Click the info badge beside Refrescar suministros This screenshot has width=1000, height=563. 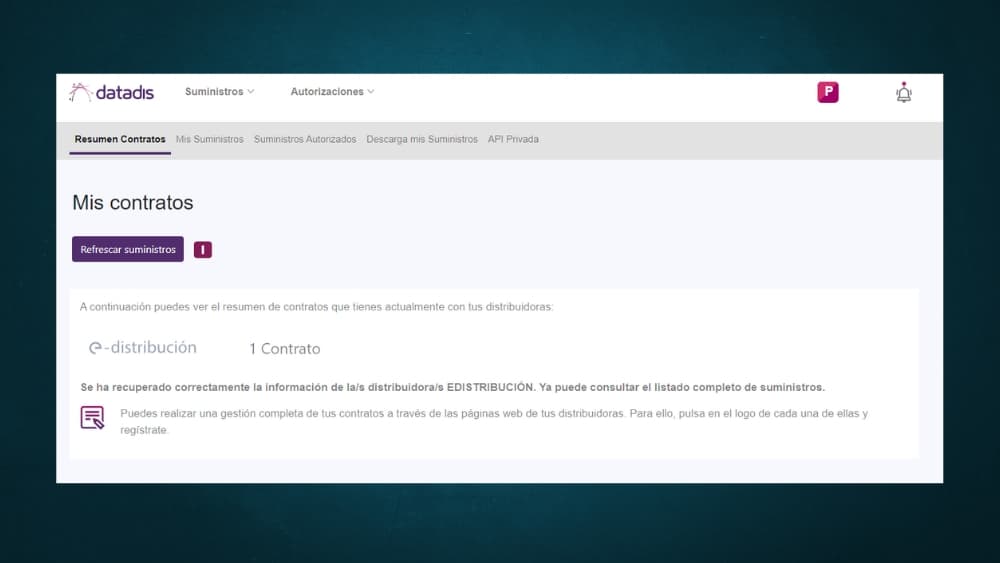[203, 250]
